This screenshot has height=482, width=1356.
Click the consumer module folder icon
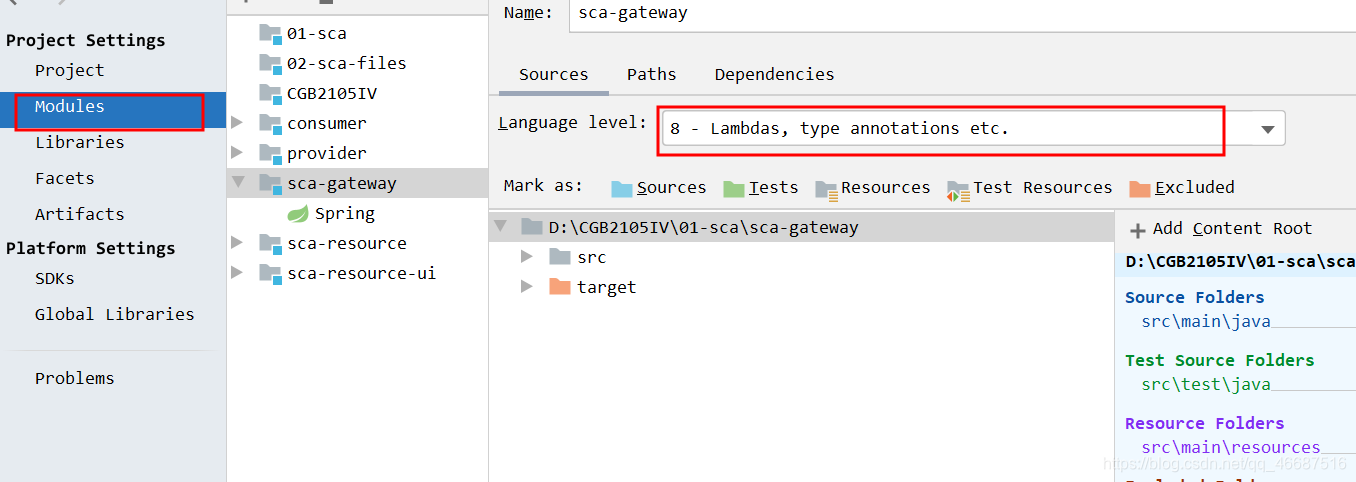tap(270, 123)
